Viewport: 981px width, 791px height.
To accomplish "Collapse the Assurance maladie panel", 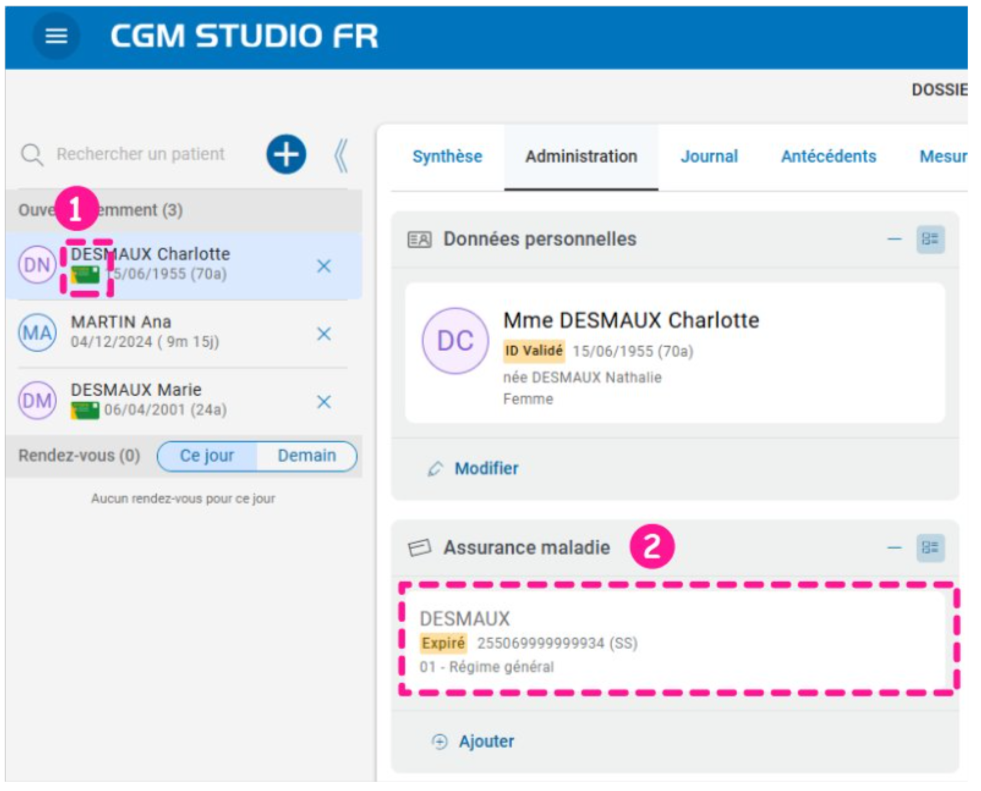I will click(895, 548).
